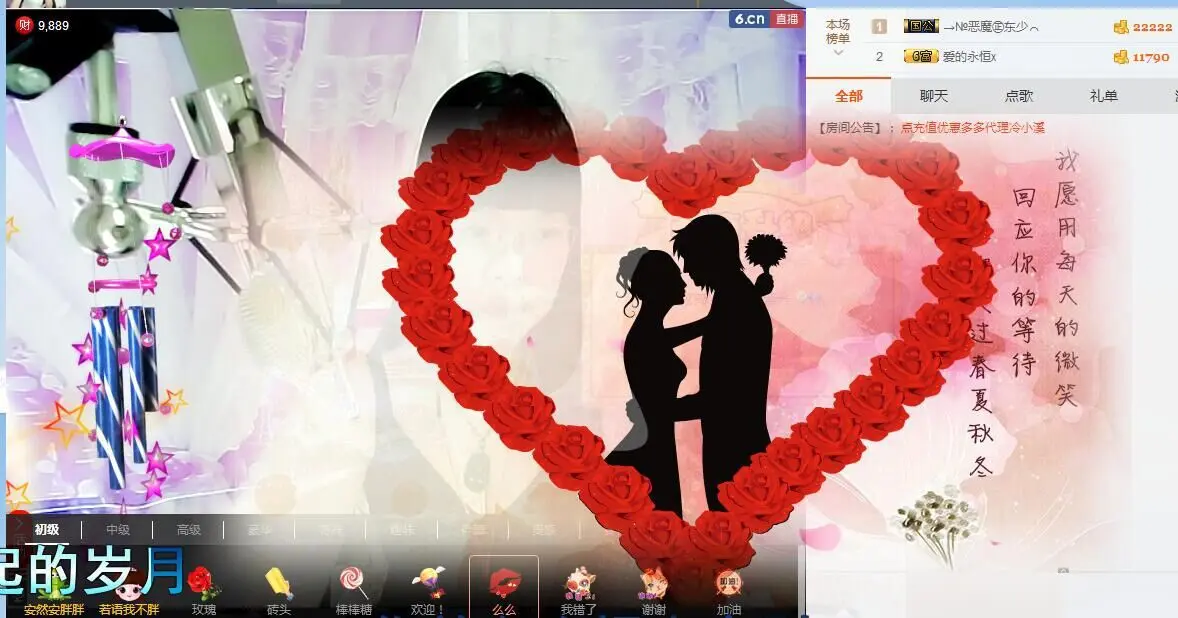Select the 若语我不胖 face gift
This screenshot has width=1178, height=618.
coord(129,593)
